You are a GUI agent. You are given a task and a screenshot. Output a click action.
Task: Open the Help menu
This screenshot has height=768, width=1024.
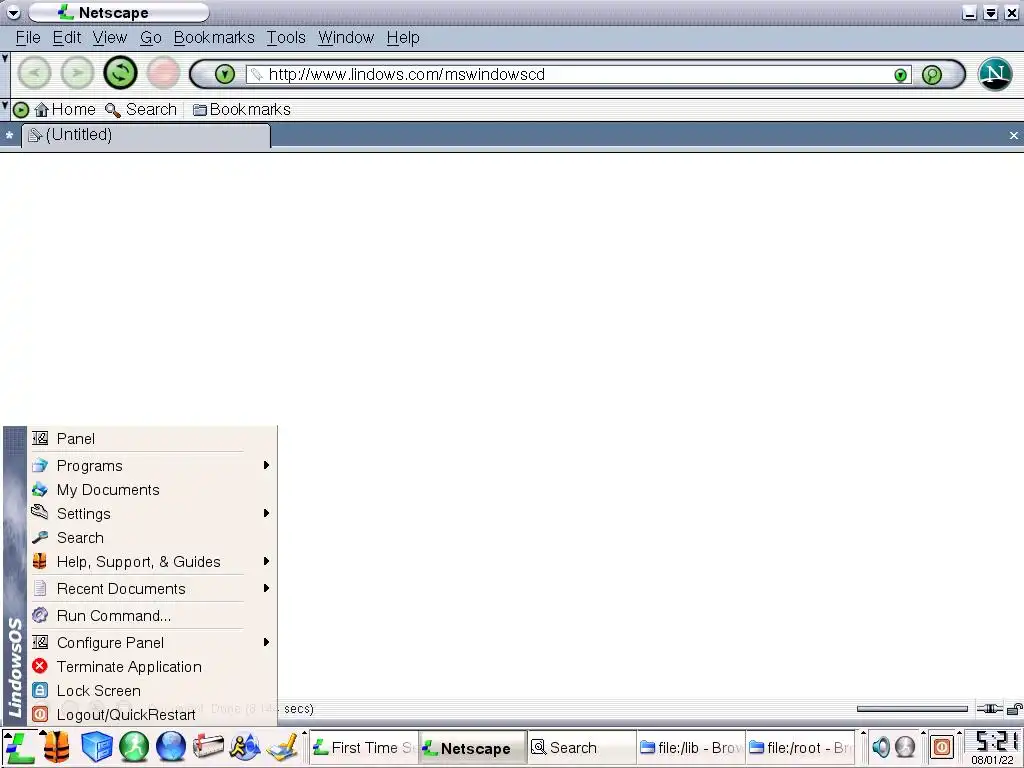[x=403, y=38]
